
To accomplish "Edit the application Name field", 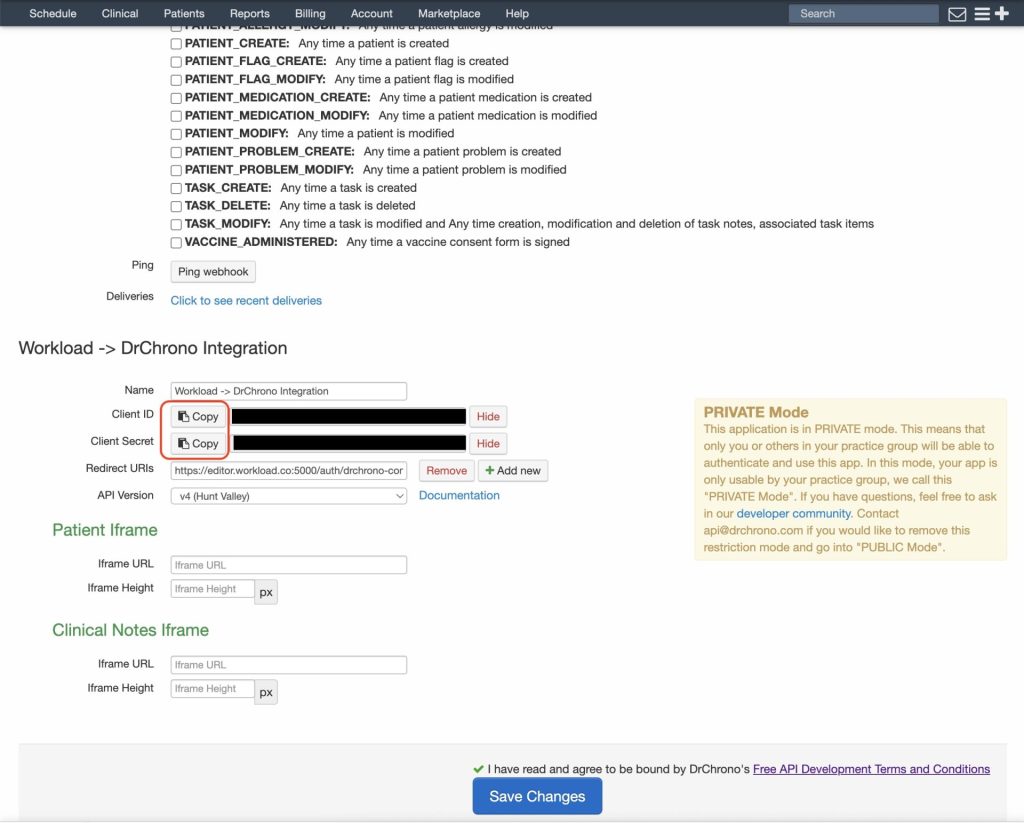I will click(289, 391).
